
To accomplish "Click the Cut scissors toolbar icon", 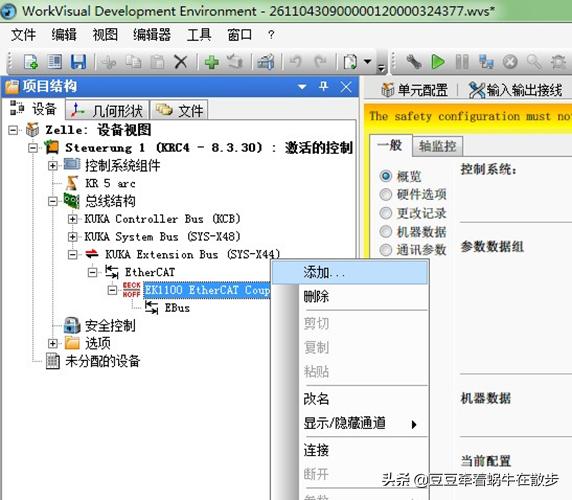I will click(109, 62).
